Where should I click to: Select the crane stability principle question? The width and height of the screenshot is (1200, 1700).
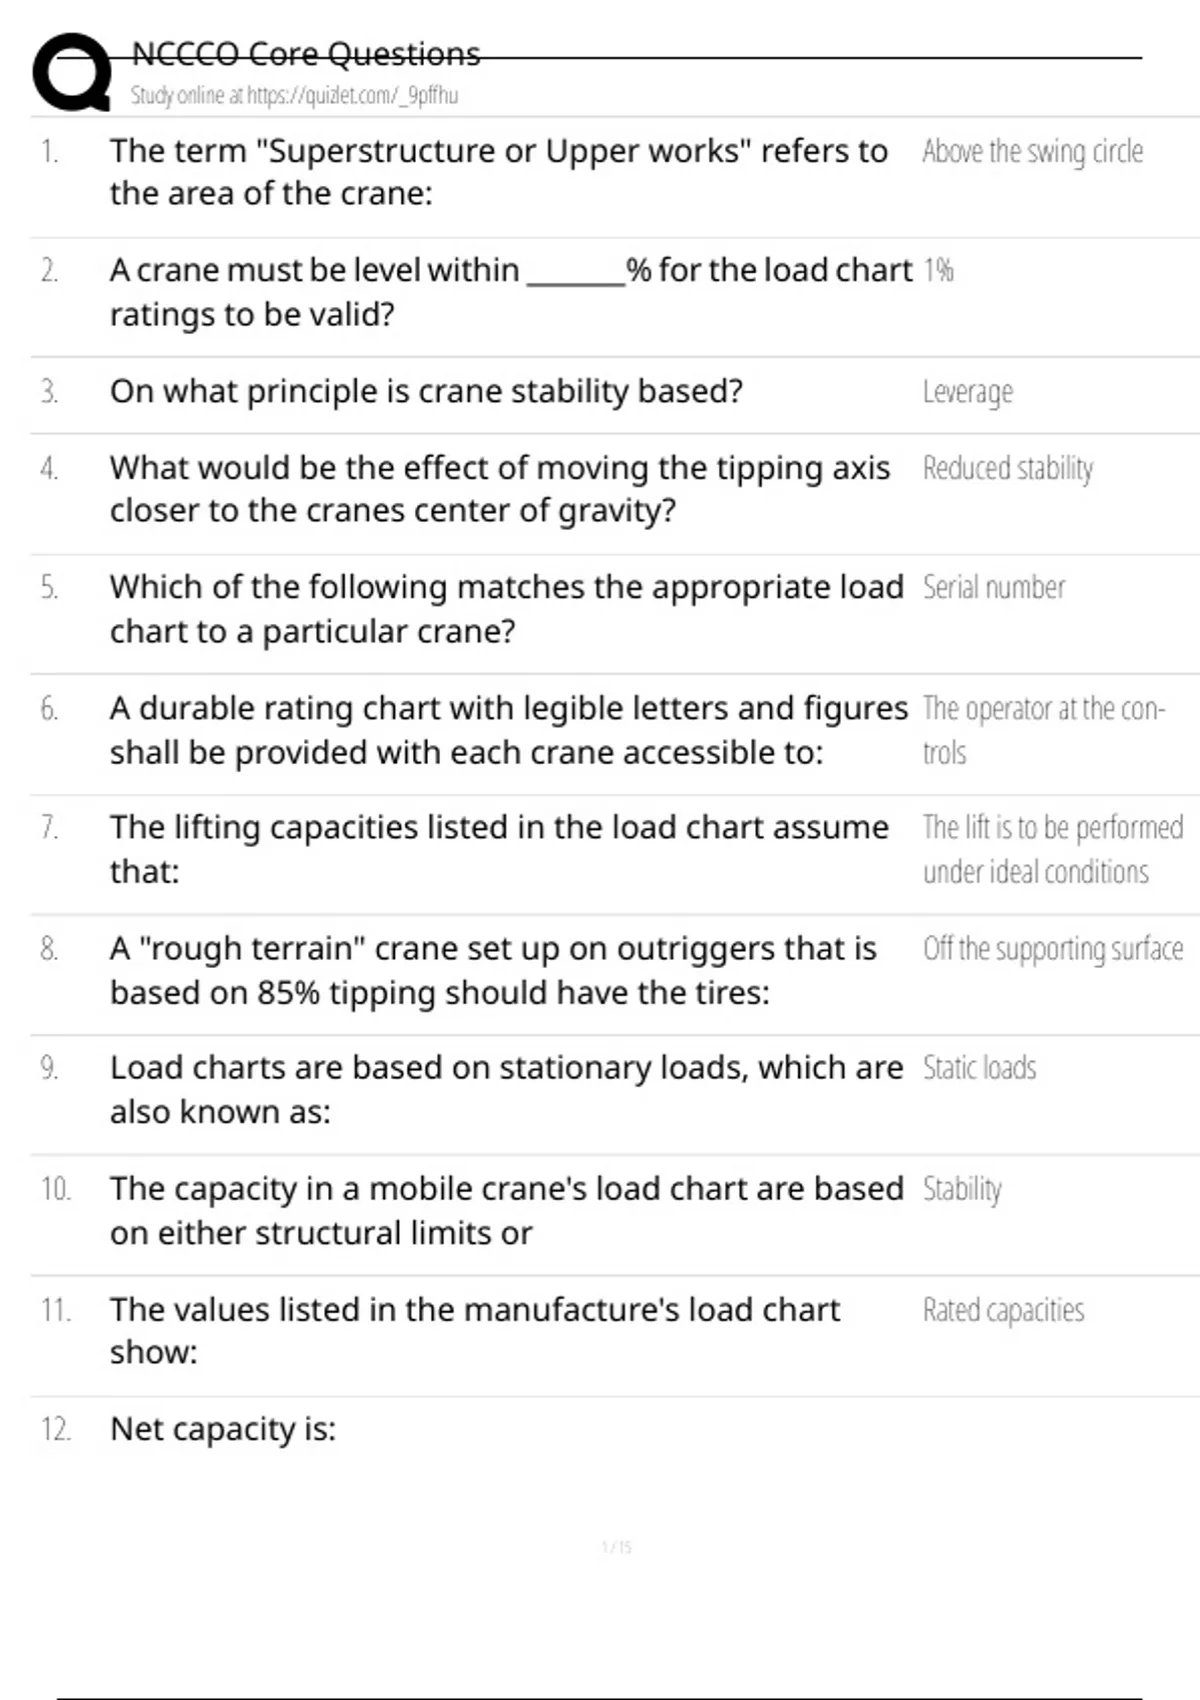[426, 391]
